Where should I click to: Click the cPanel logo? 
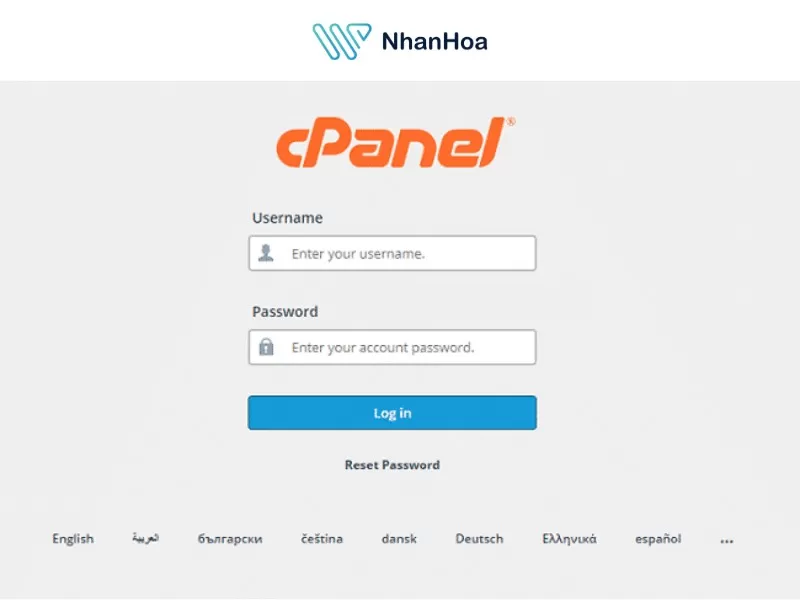point(390,141)
